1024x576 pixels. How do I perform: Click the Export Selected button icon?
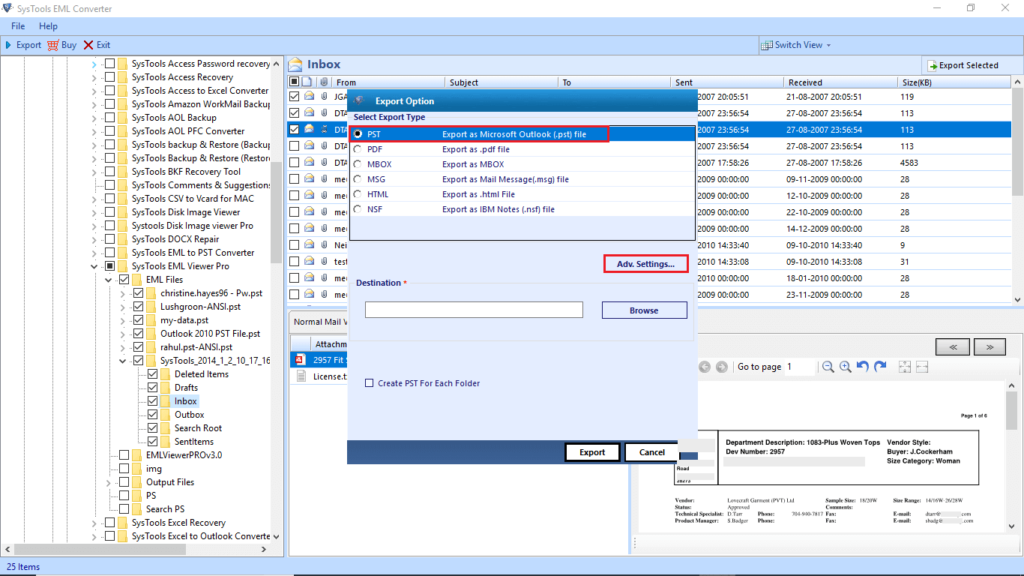click(x=934, y=64)
